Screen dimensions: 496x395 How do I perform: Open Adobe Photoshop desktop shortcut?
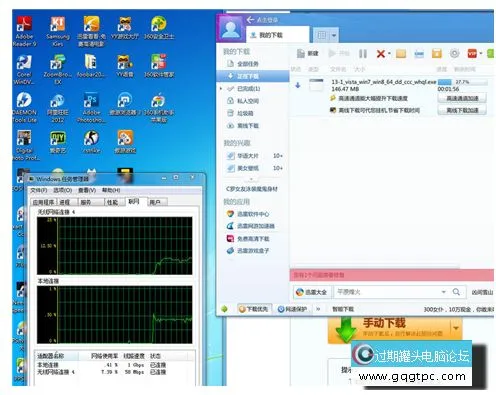point(91,107)
